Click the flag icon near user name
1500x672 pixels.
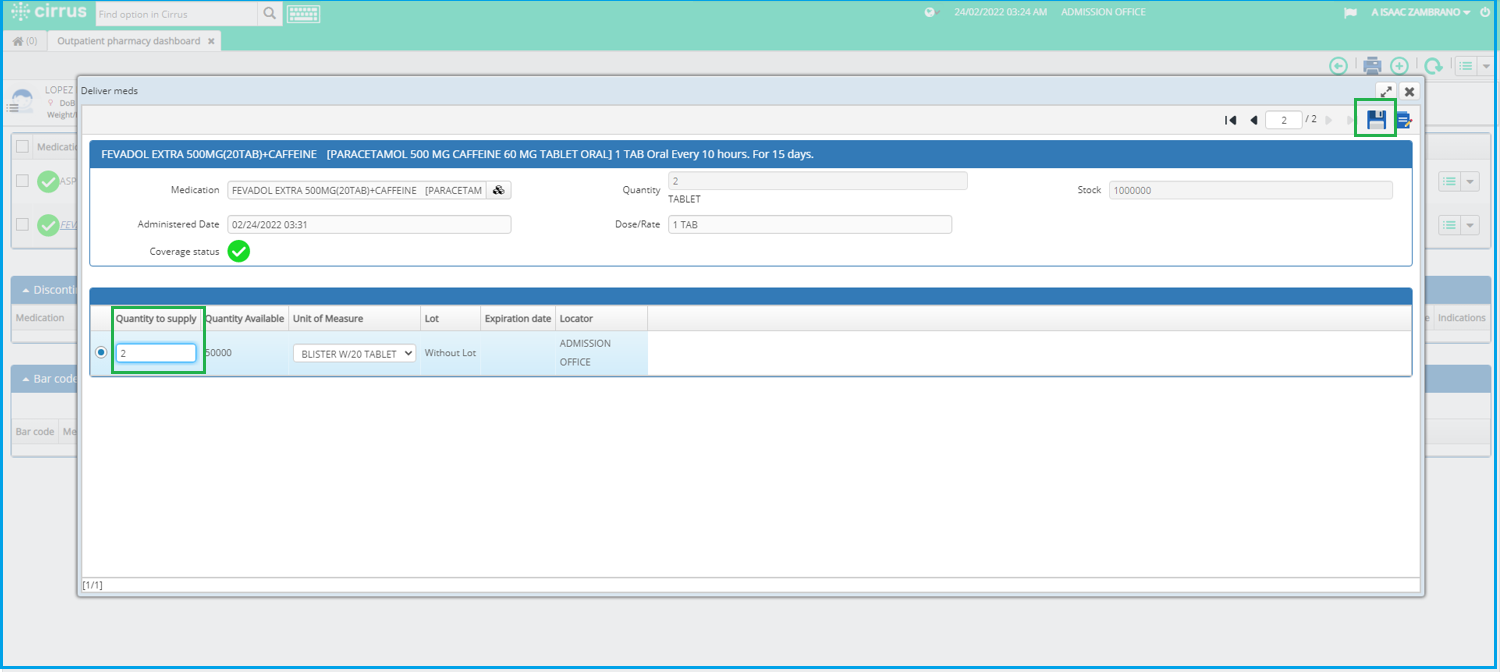click(x=1350, y=13)
